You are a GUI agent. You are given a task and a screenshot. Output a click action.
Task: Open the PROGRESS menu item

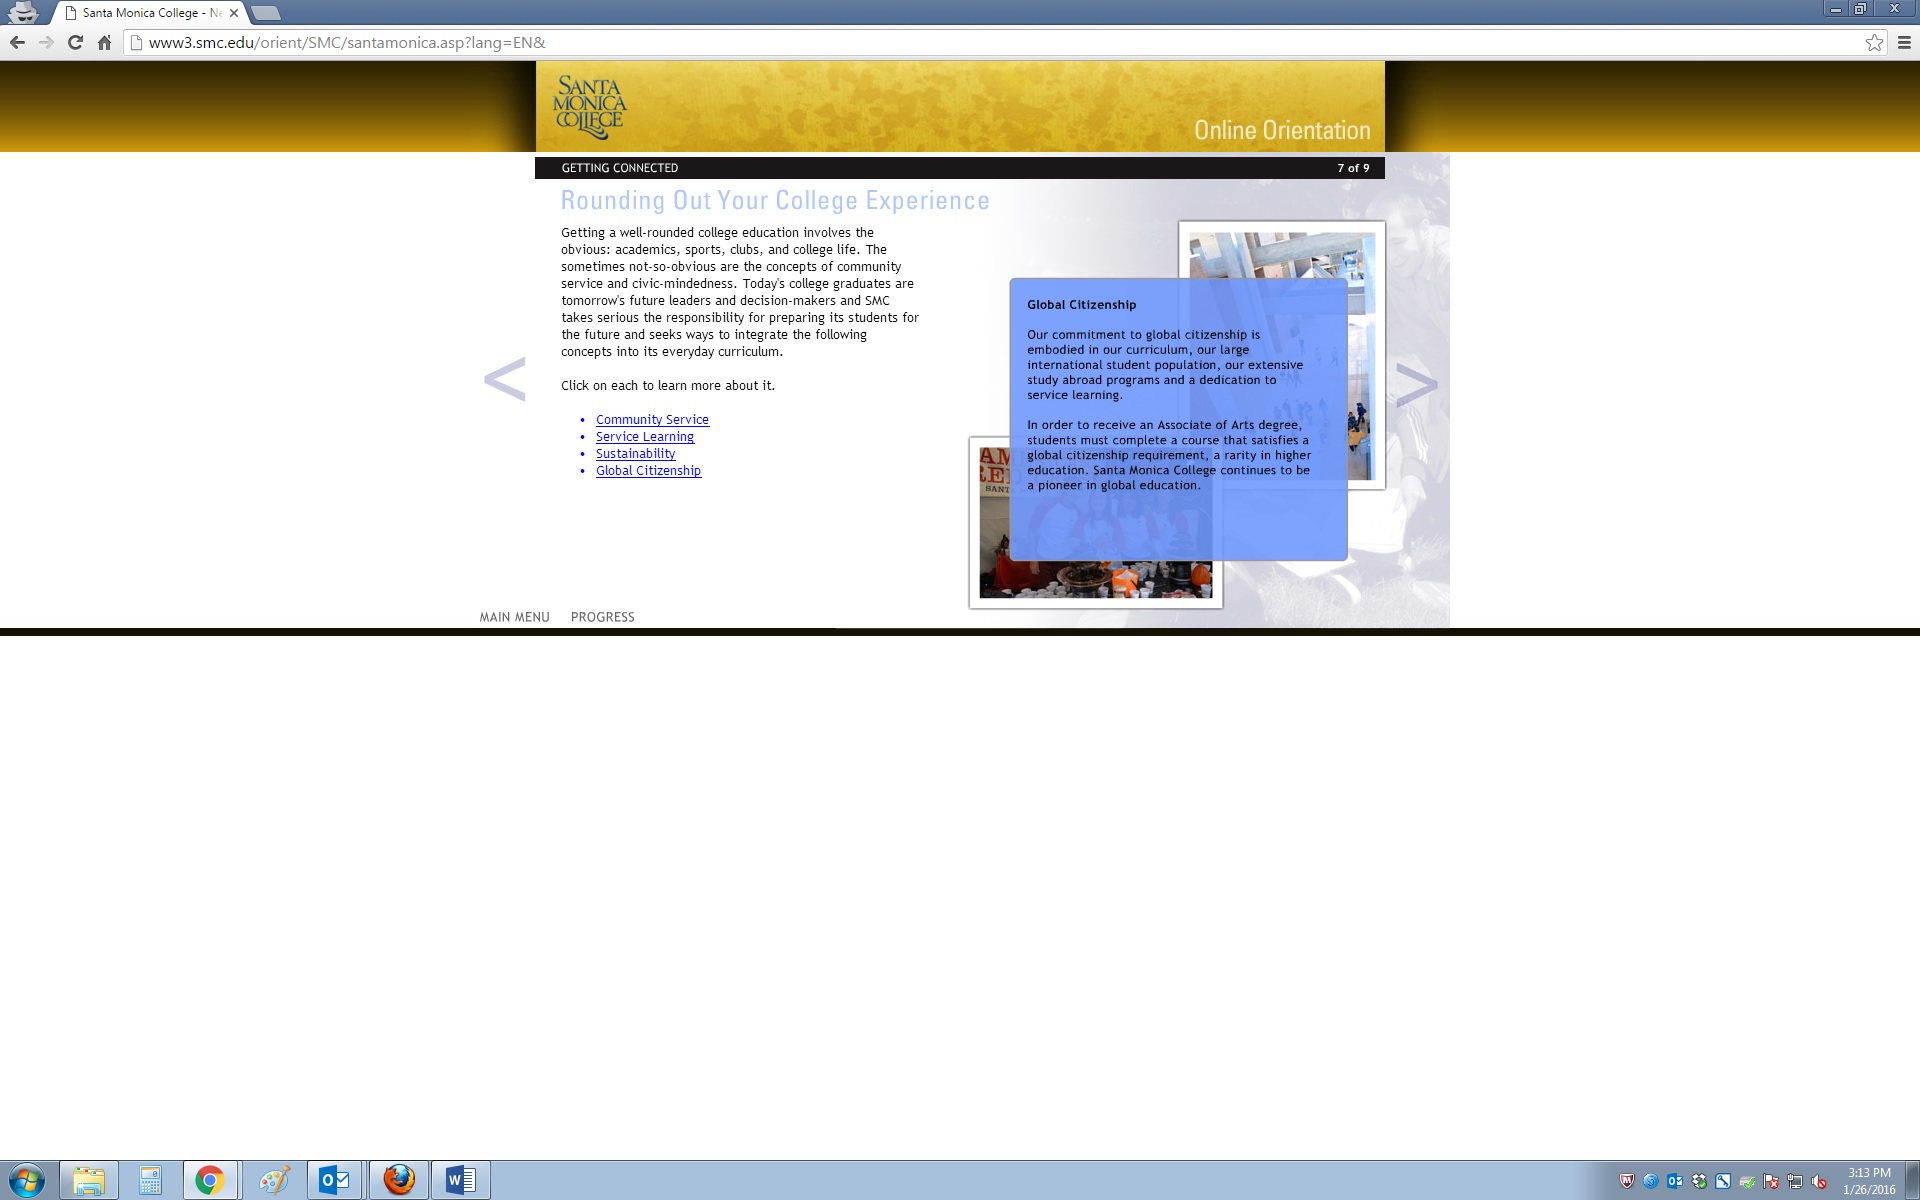tap(602, 617)
